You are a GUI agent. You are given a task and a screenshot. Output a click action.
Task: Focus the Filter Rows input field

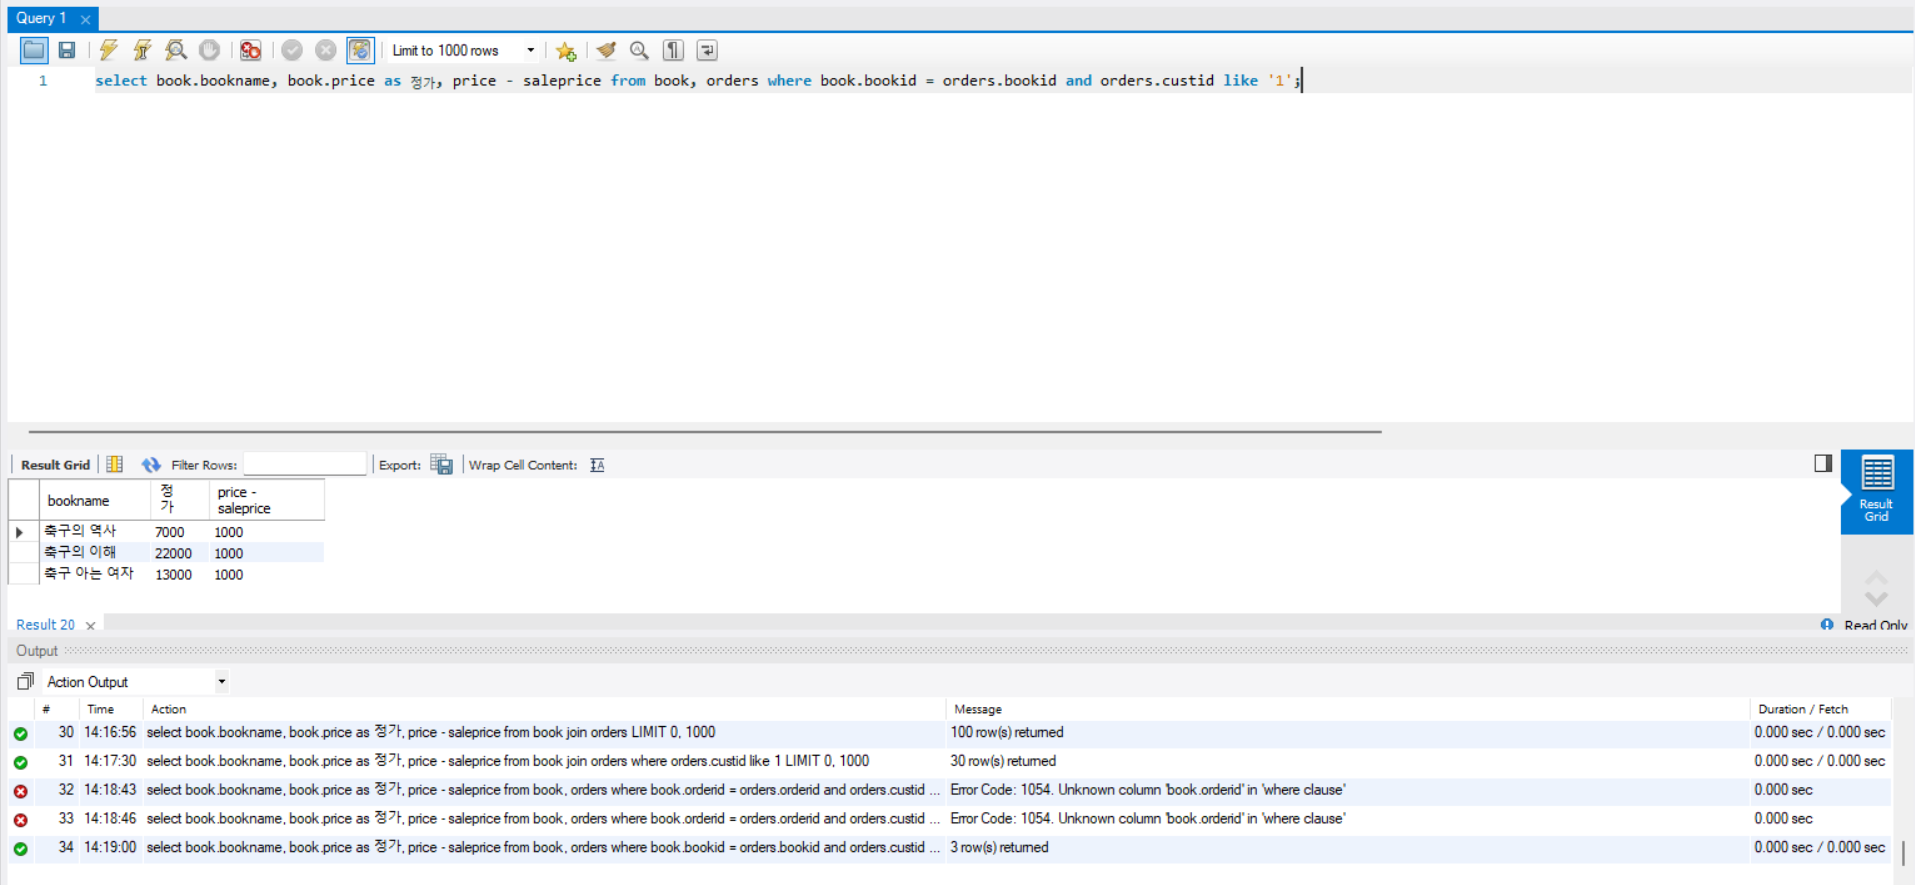point(305,464)
